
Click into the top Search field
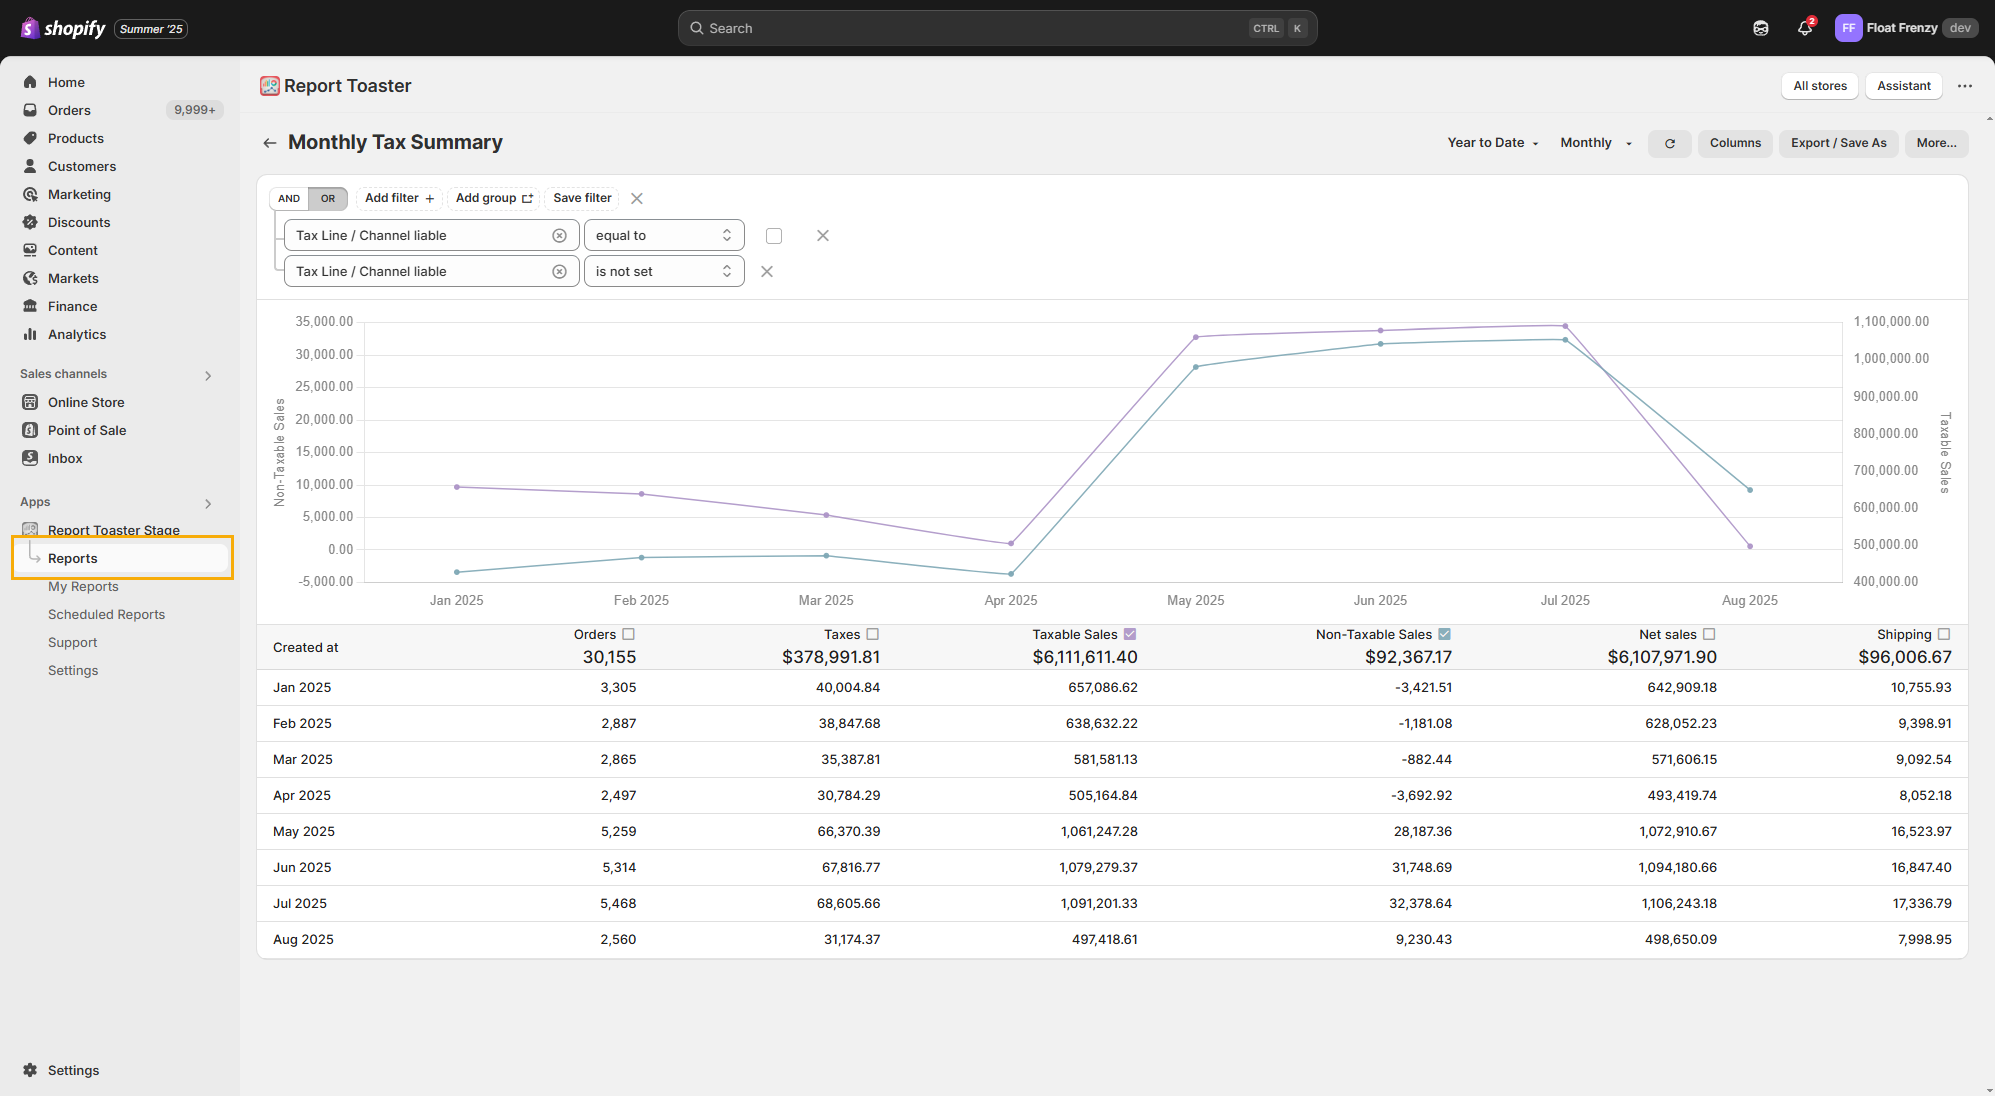click(x=996, y=28)
